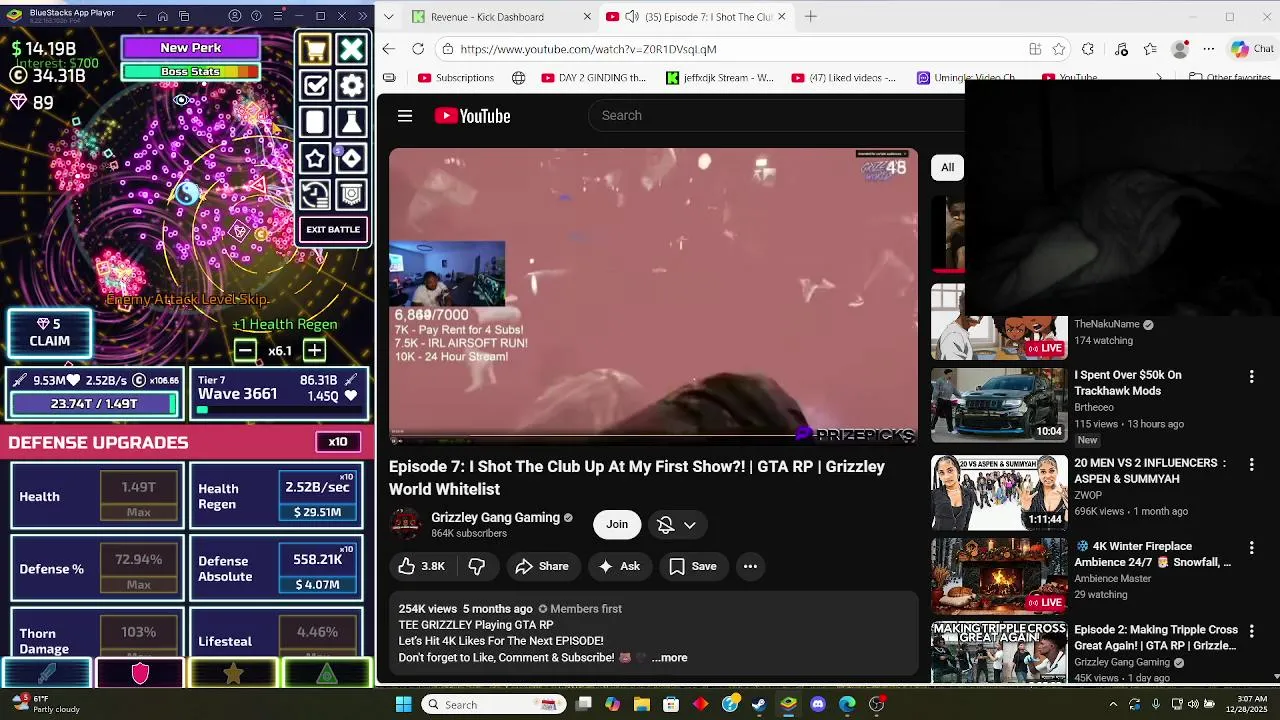Open a new browser tab
The image size is (1280, 720).
tap(811, 16)
